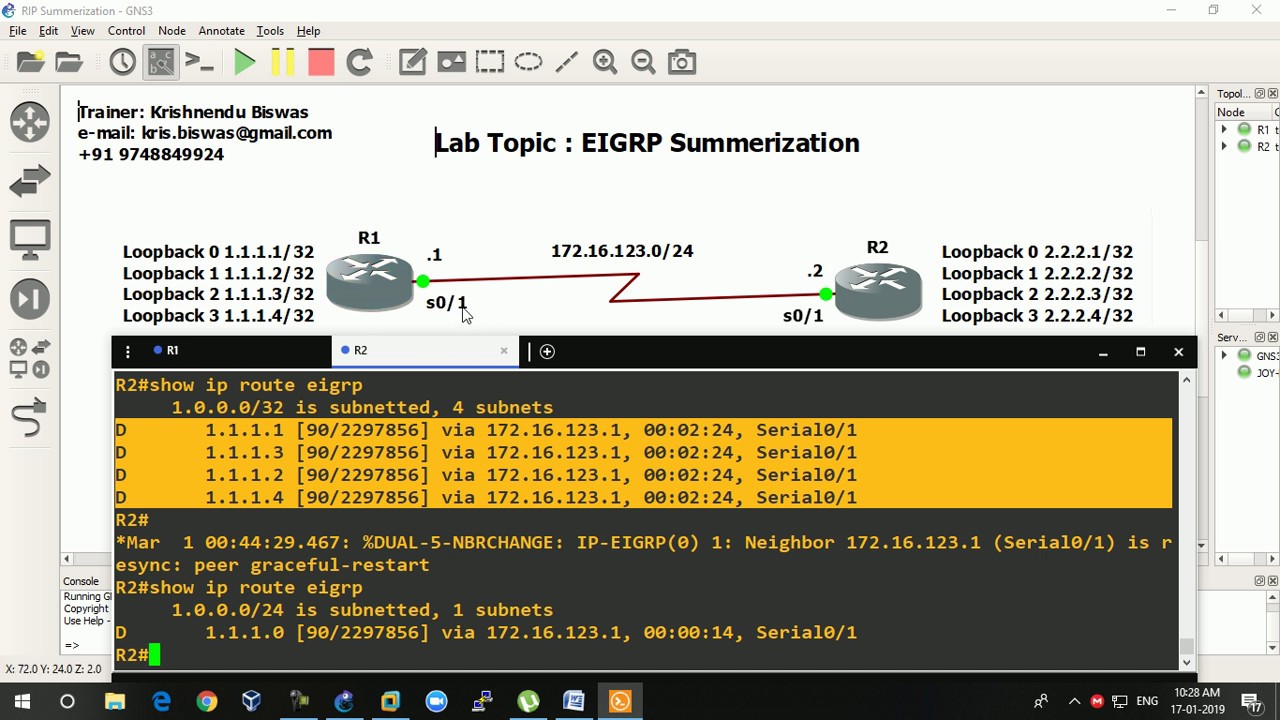The image size is (1280, 720).
Task: Close the R2 terminal tab
Action: click(x=504, y=350)
